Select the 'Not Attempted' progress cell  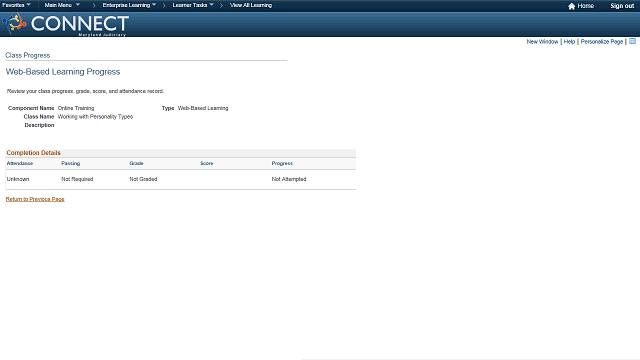[289, 179]
